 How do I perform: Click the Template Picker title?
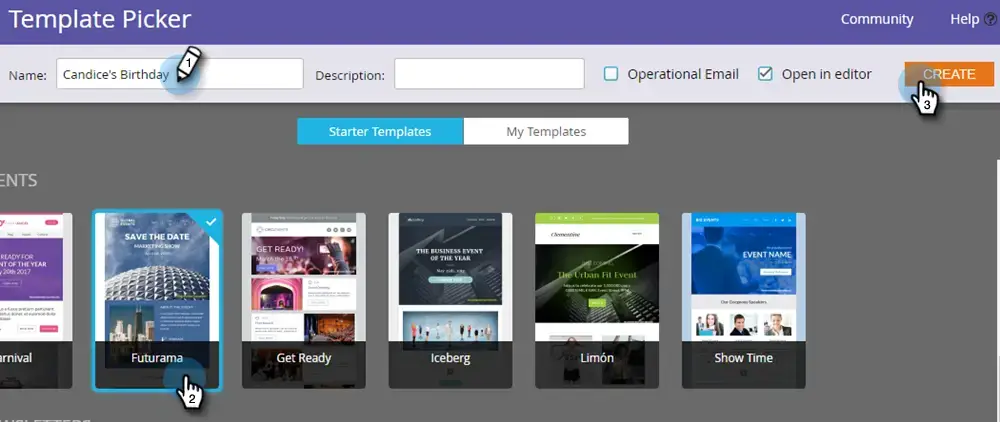(100, 19)
